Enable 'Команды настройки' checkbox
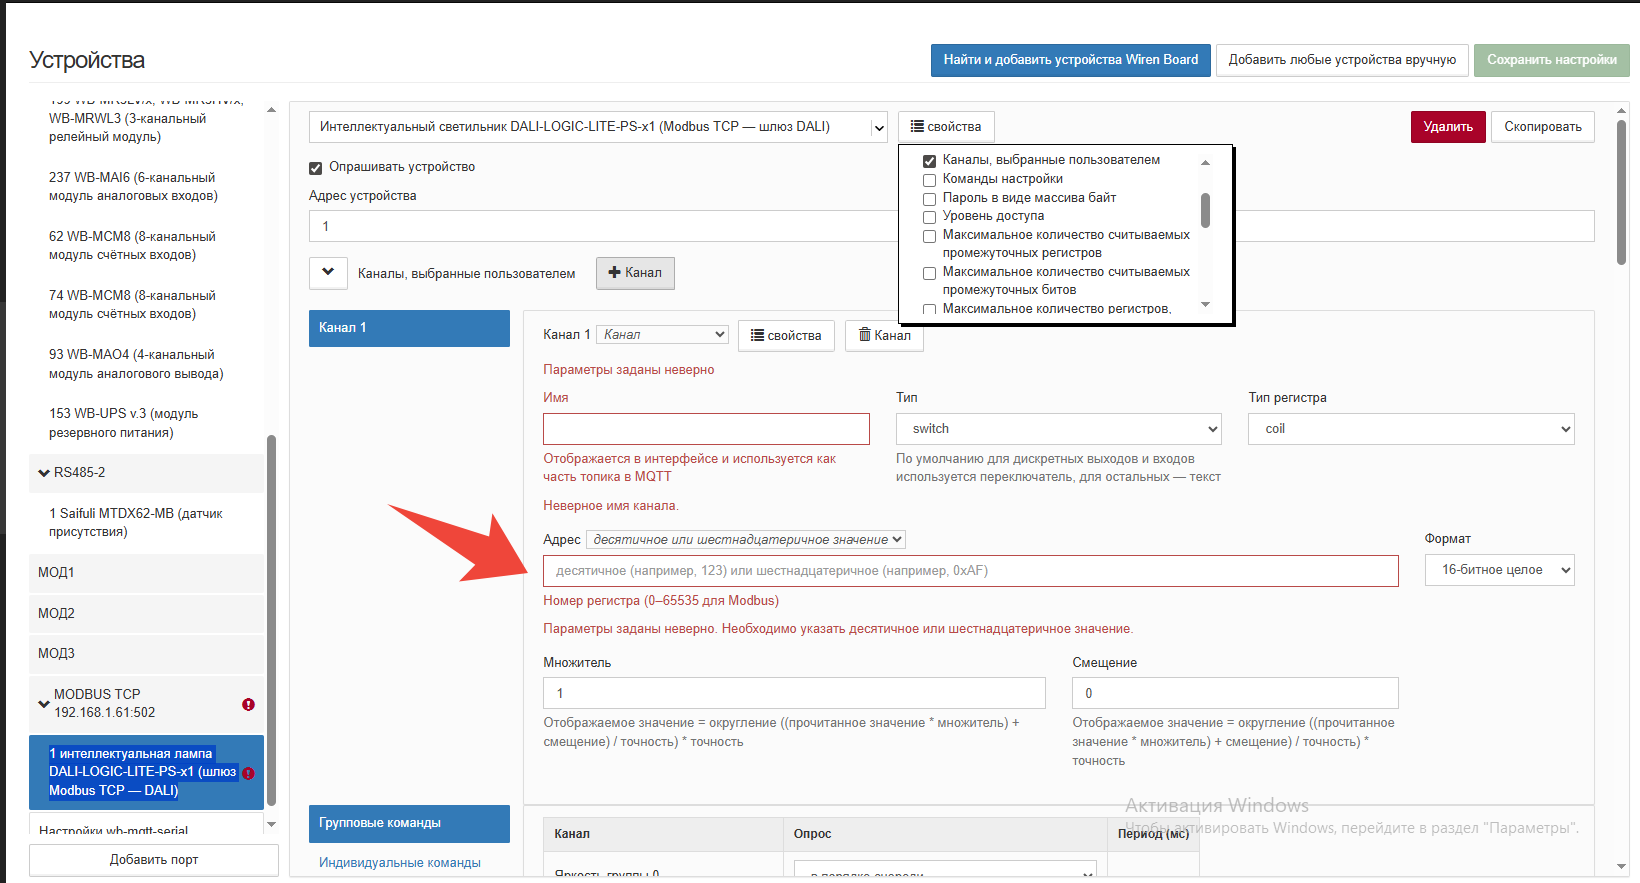This screenshot has height=883, width=1640. 929,180
